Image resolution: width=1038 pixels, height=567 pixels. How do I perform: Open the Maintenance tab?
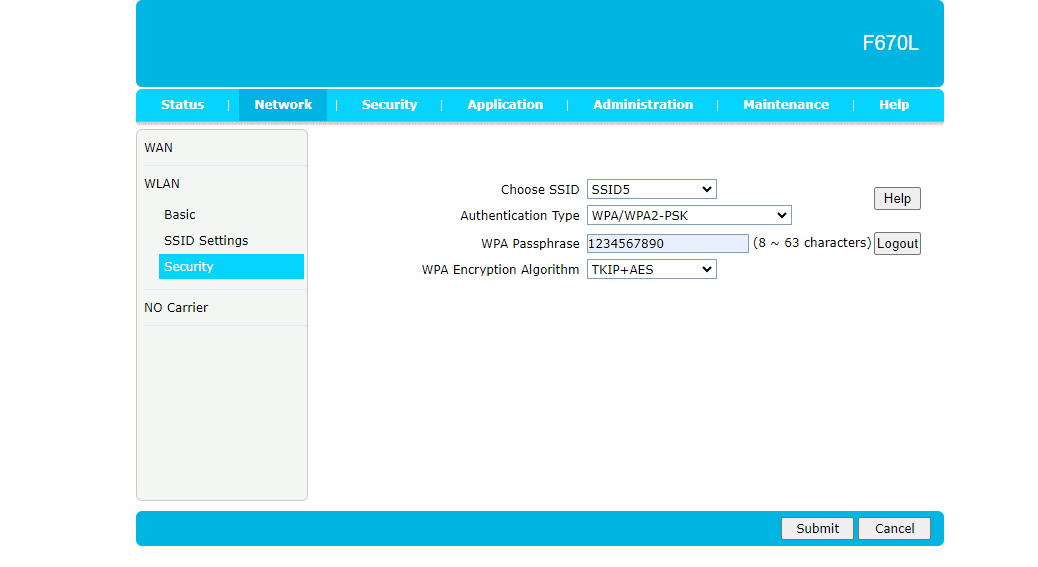tap(785, 105)
